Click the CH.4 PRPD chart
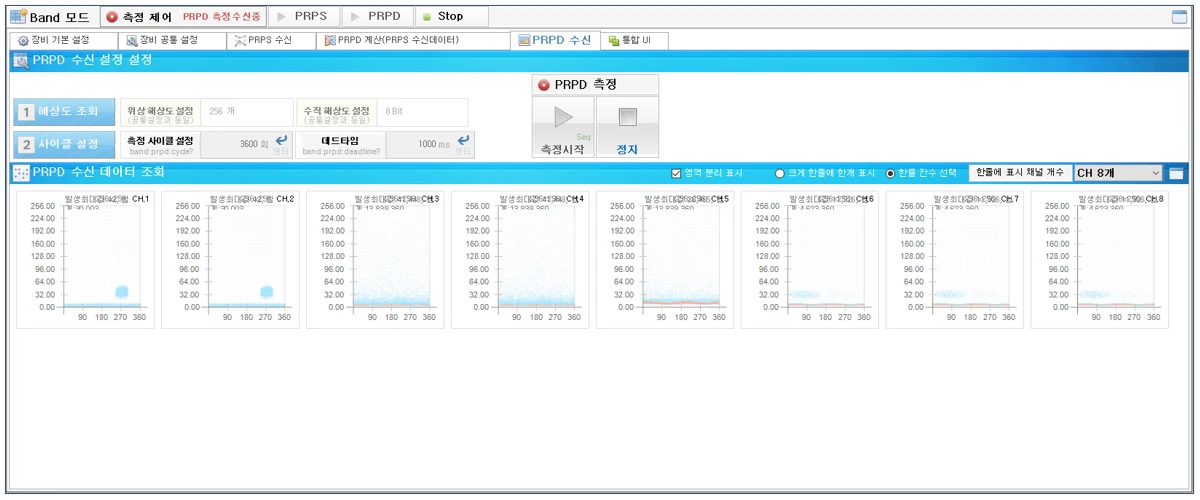Image resolution: width=1200 pixels, height=500 pixels. pyautogui.click(x=520, y=260)
